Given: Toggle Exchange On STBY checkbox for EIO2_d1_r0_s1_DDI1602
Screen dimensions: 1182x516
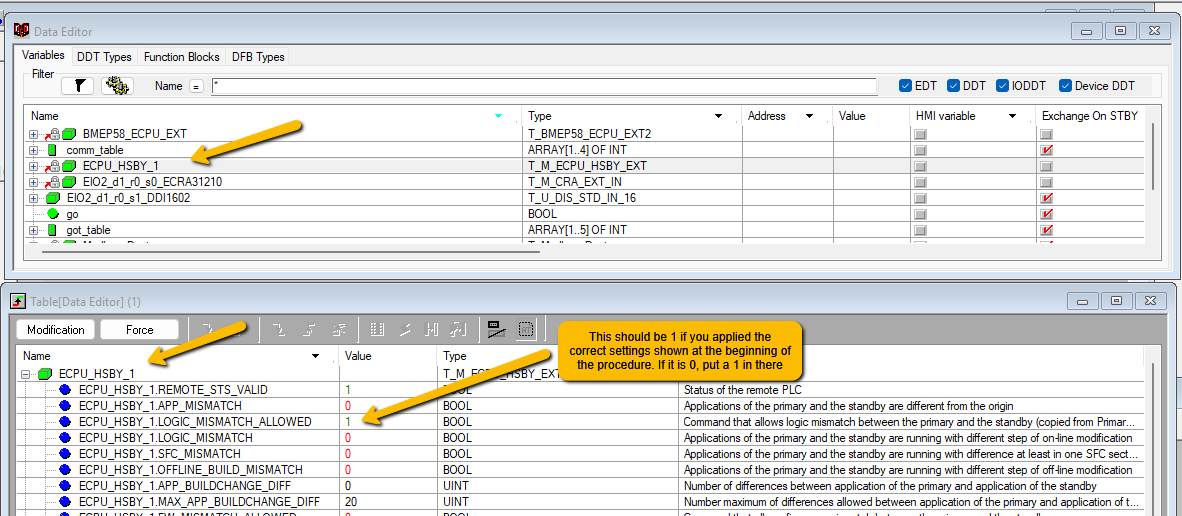Looking at the screenshot, I should tap(1046, 198).
